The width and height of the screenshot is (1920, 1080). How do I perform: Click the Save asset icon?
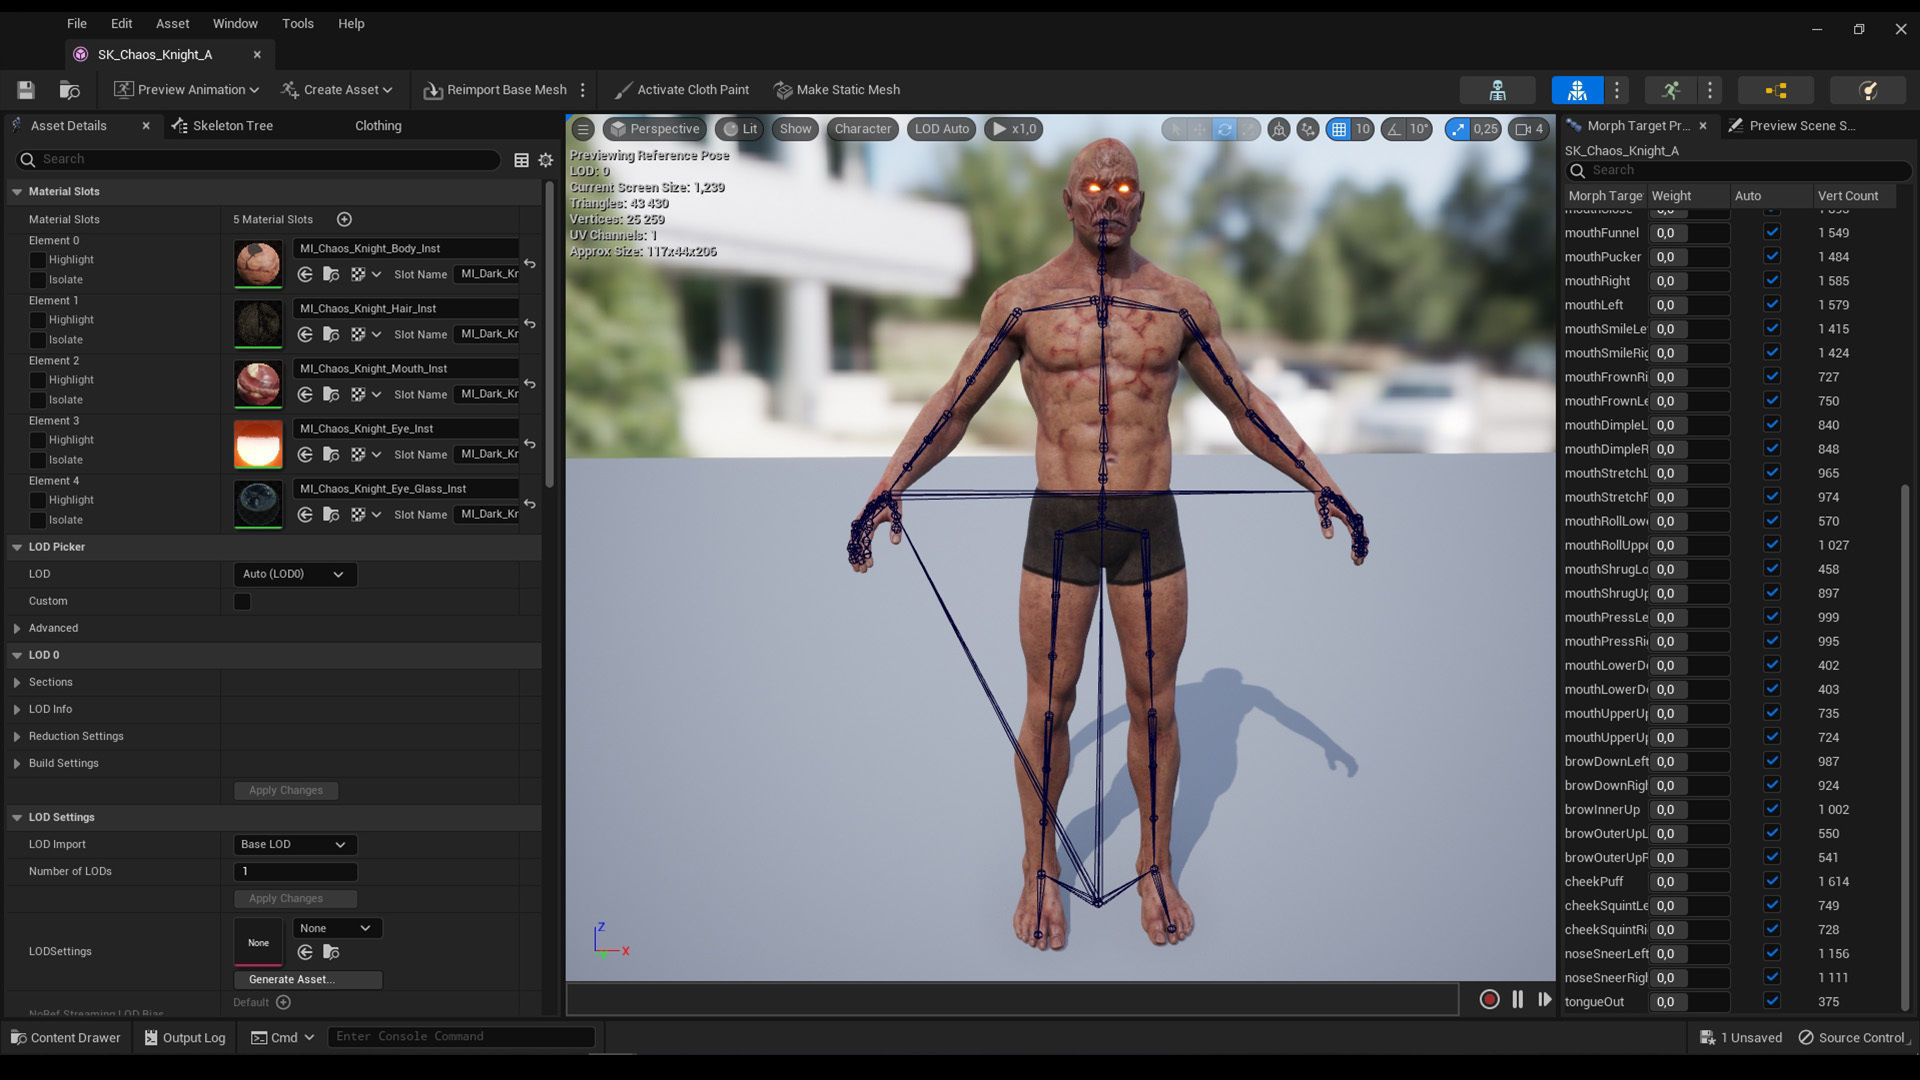(x=26, y=90)
